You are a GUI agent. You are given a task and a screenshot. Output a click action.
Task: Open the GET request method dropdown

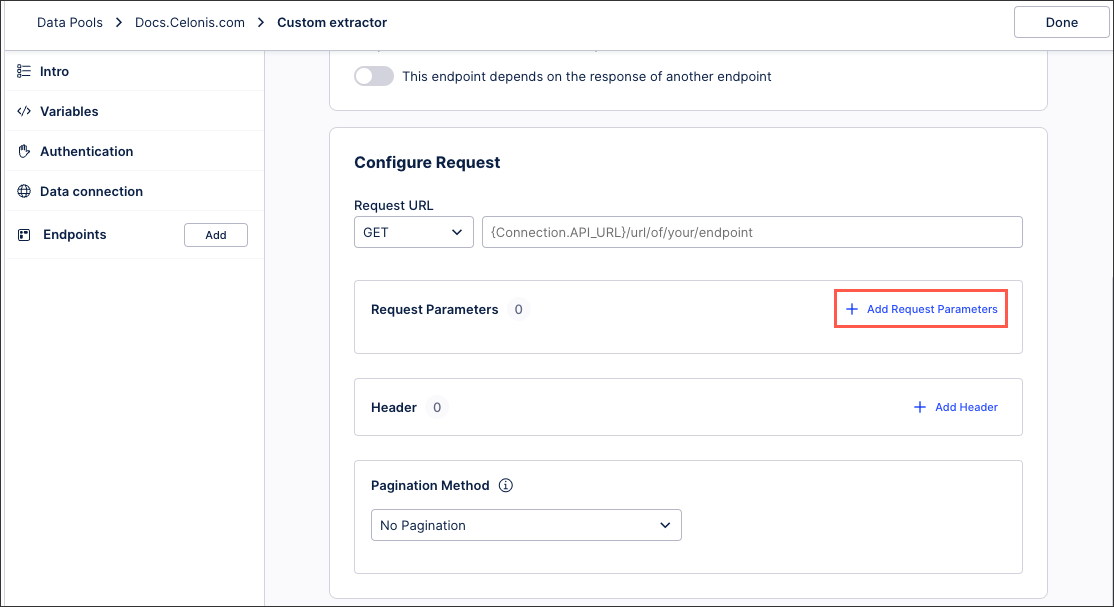(414, 232)
